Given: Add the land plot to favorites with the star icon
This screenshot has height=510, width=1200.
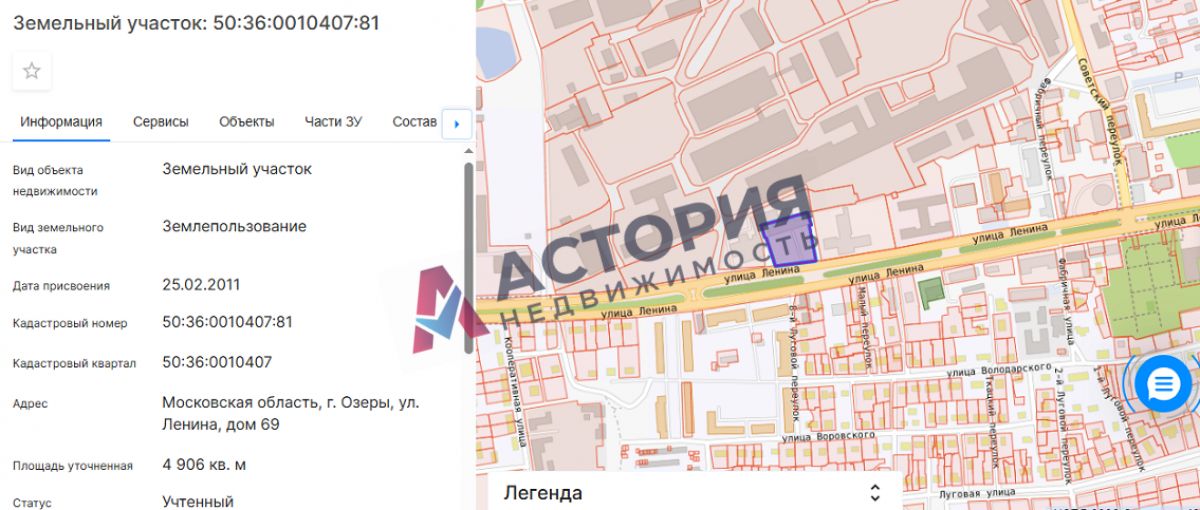Looking at the screenshot, I should [x=32, y=71].
